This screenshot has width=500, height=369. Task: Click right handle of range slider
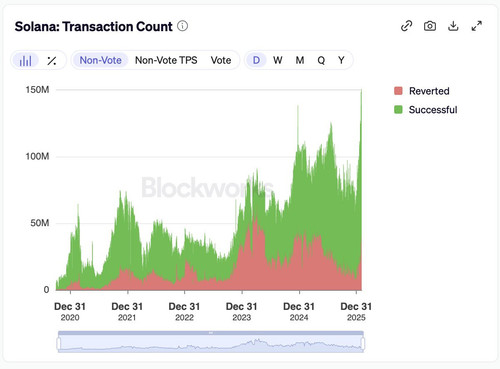(363, 343)
